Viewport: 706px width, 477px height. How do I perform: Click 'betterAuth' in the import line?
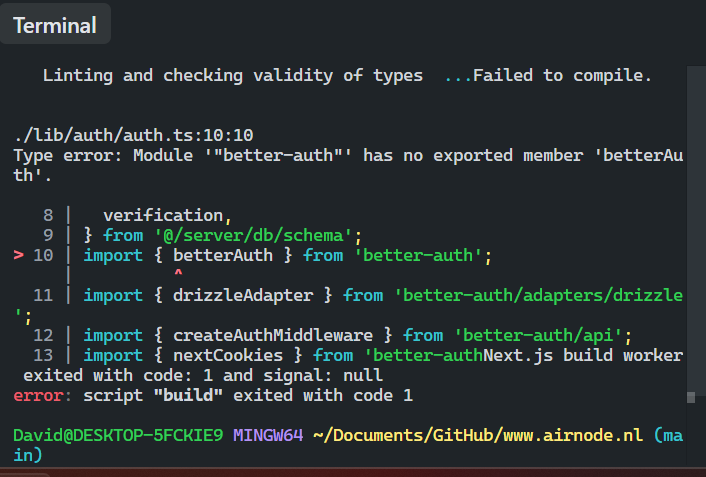(x=217, y=256)
